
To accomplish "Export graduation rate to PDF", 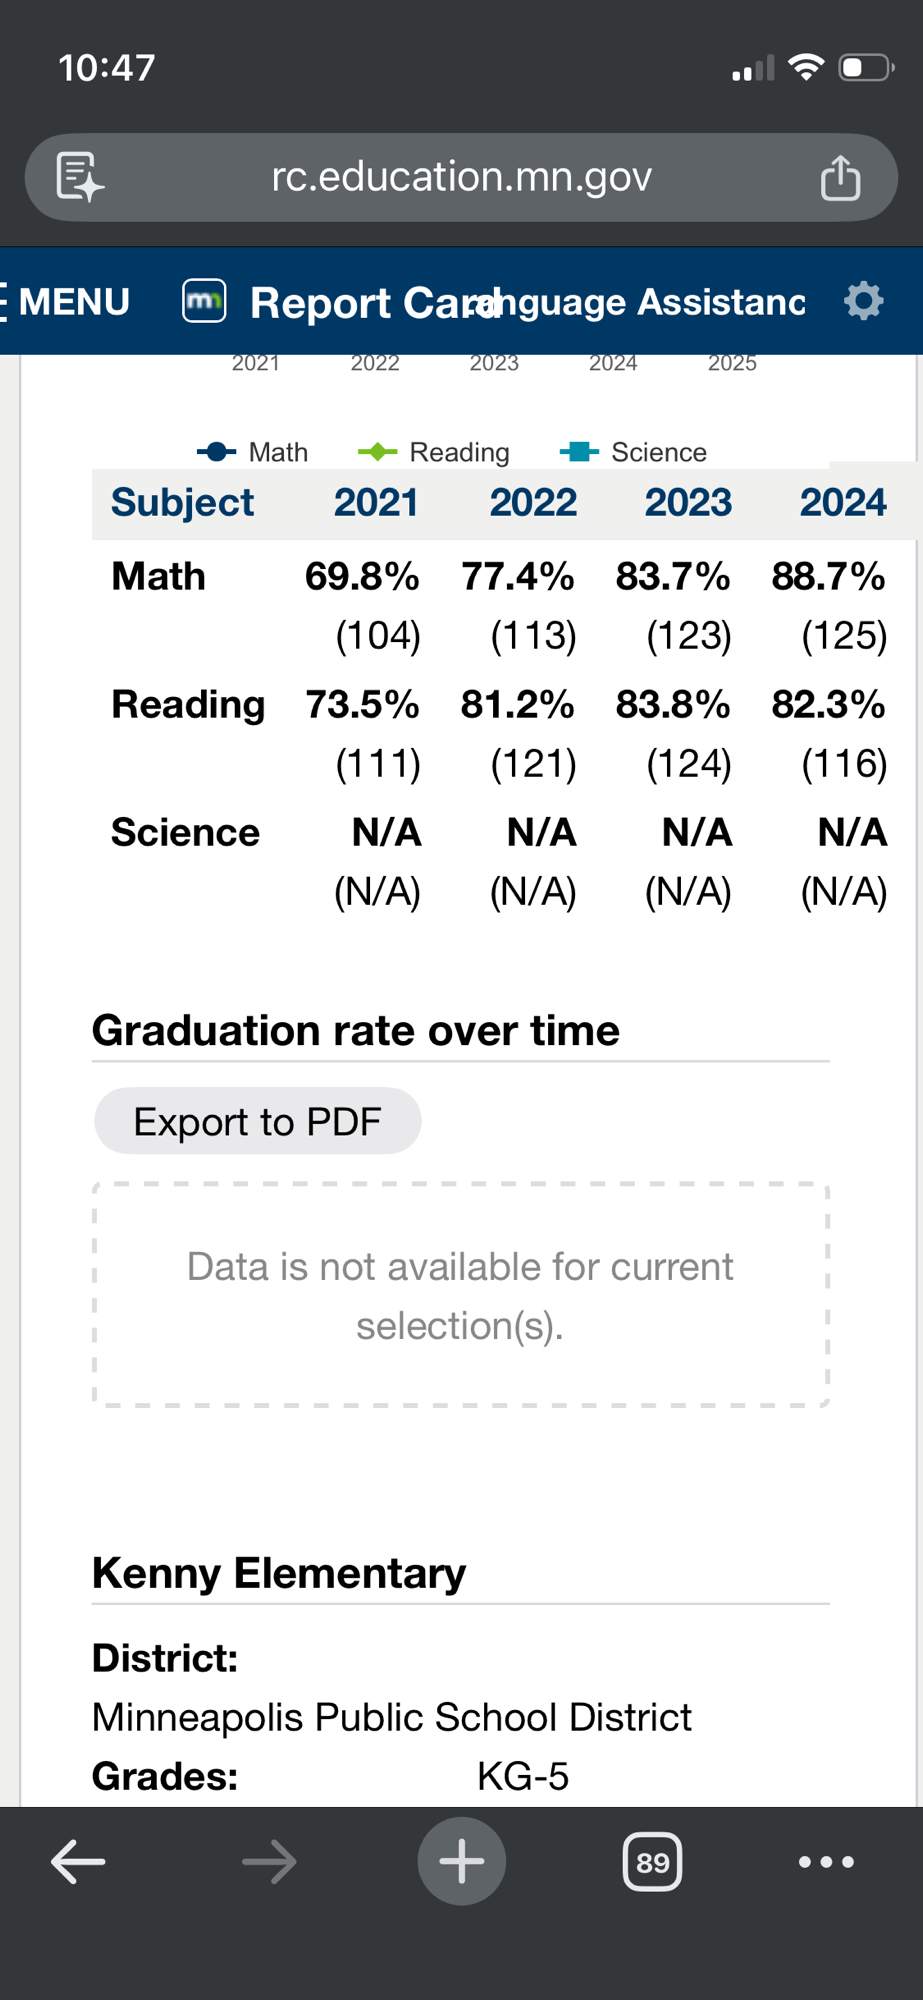I will (x=257, y=1121).
